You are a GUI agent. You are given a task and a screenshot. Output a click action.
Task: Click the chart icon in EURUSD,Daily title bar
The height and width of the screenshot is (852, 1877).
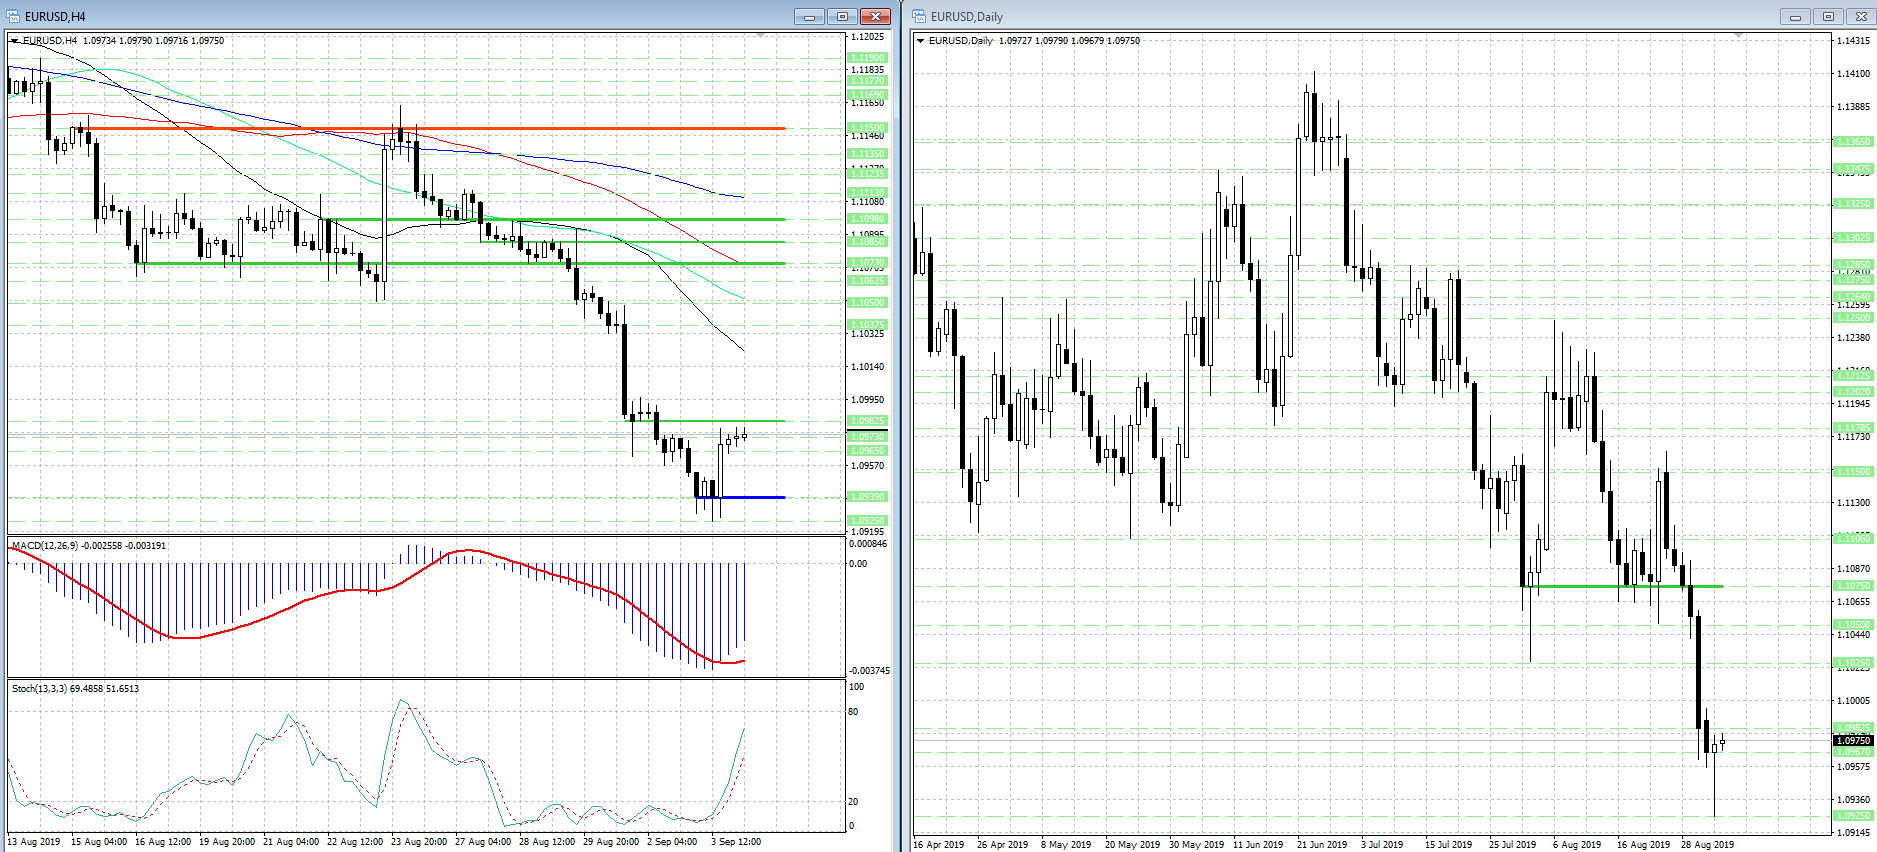920,17
